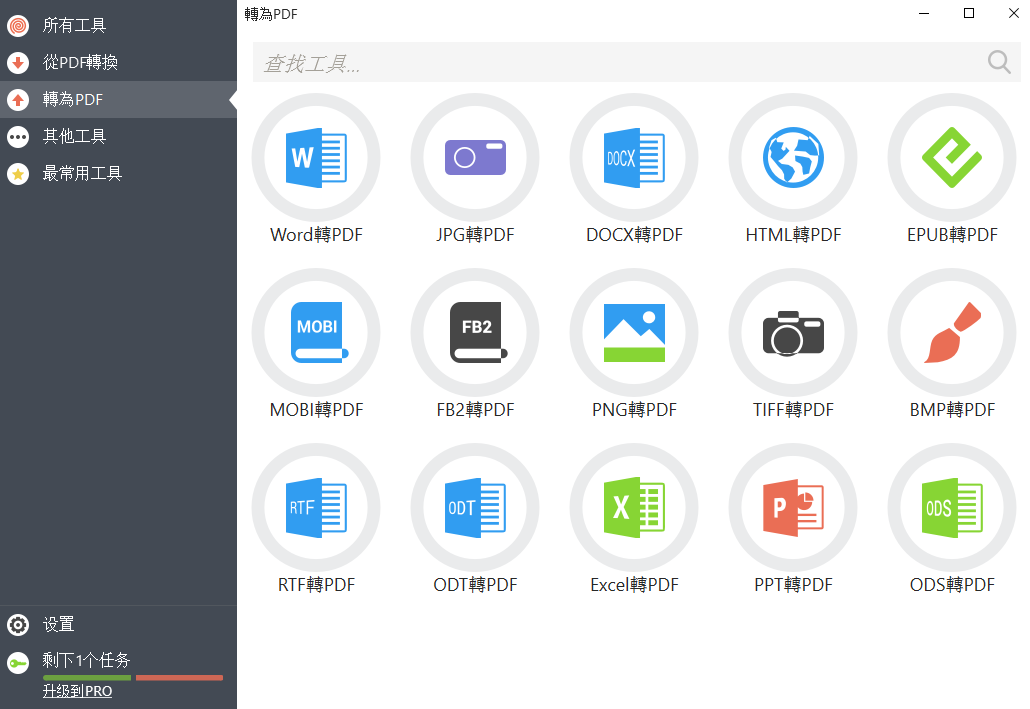Open the 设置 settings entry
1030x709 pixels.
point(118,624)
